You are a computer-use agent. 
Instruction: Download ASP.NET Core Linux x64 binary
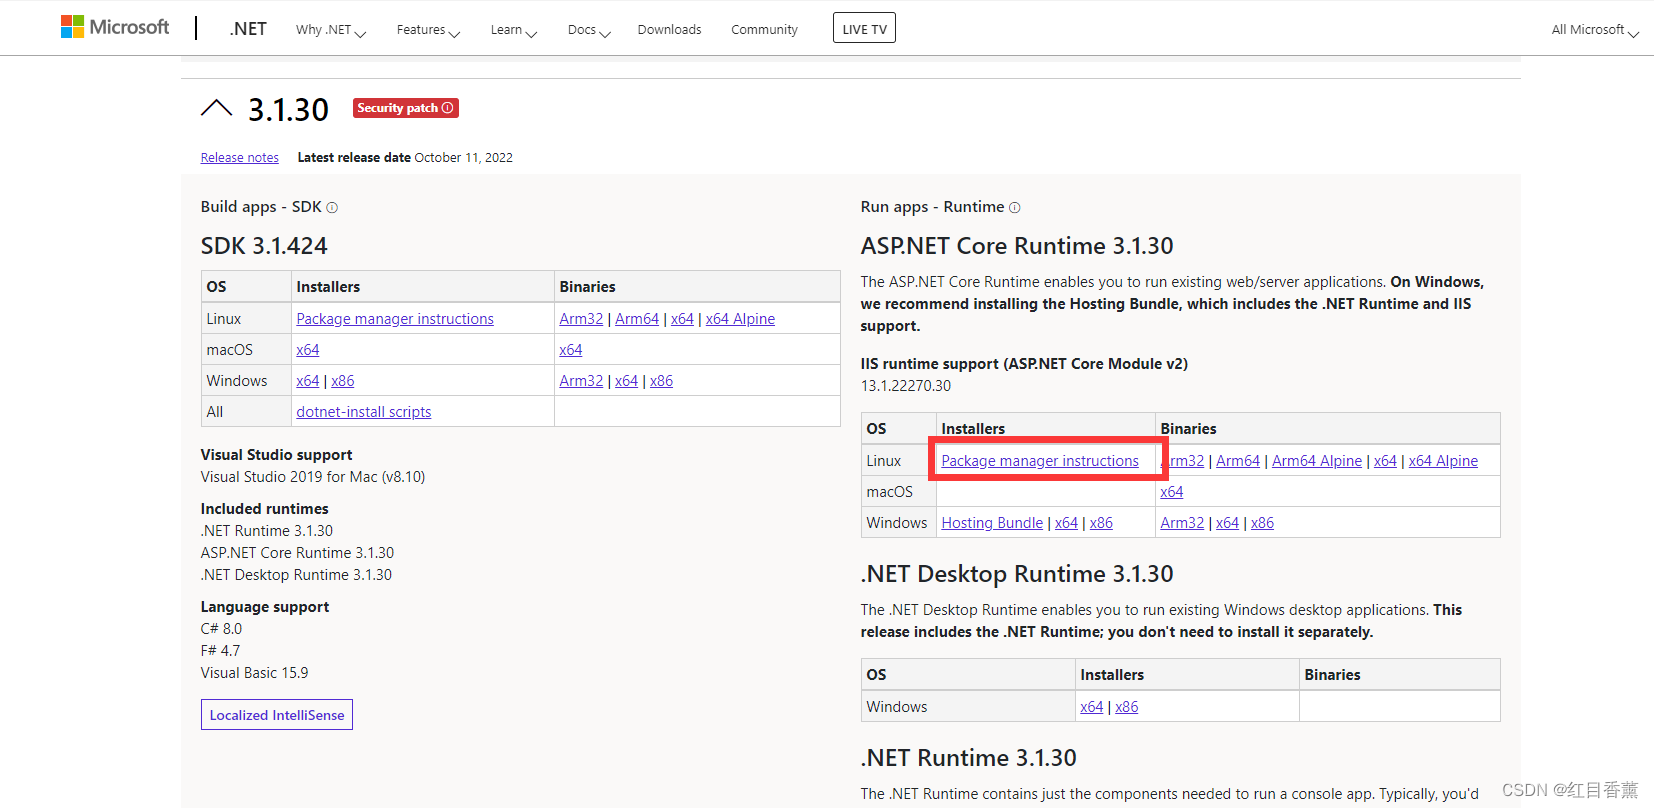click(1385, 461)
